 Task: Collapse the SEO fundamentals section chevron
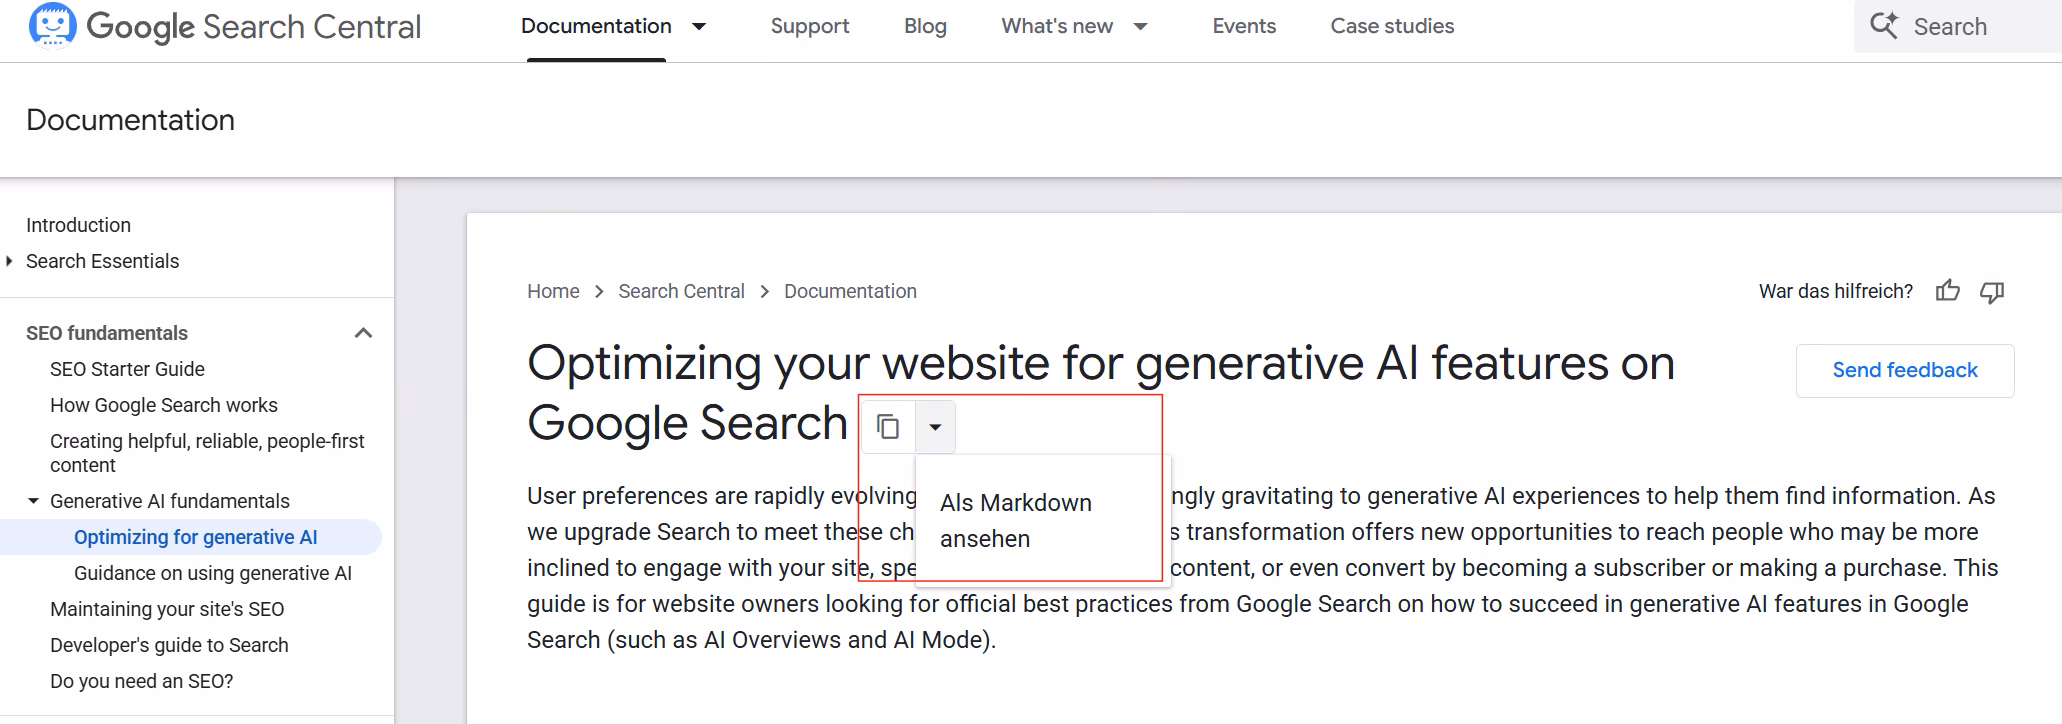(364, 333)
